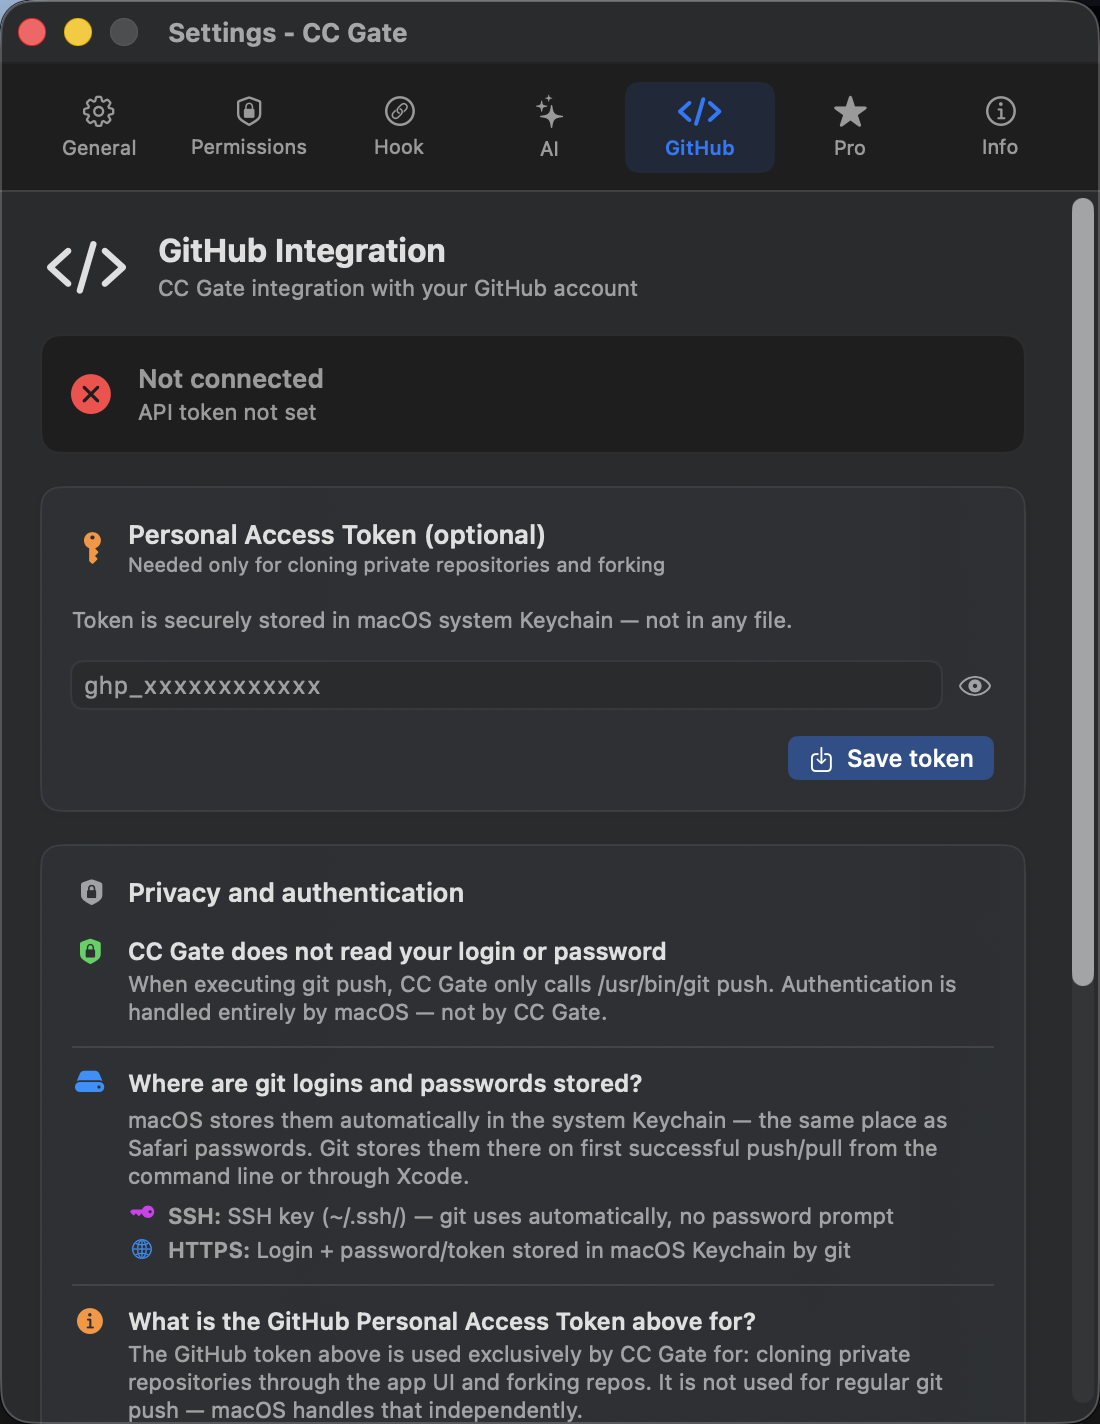Click the green lock icon about login privacy
Screen dimensions: 1100x1424
click(x=91, y=951)
